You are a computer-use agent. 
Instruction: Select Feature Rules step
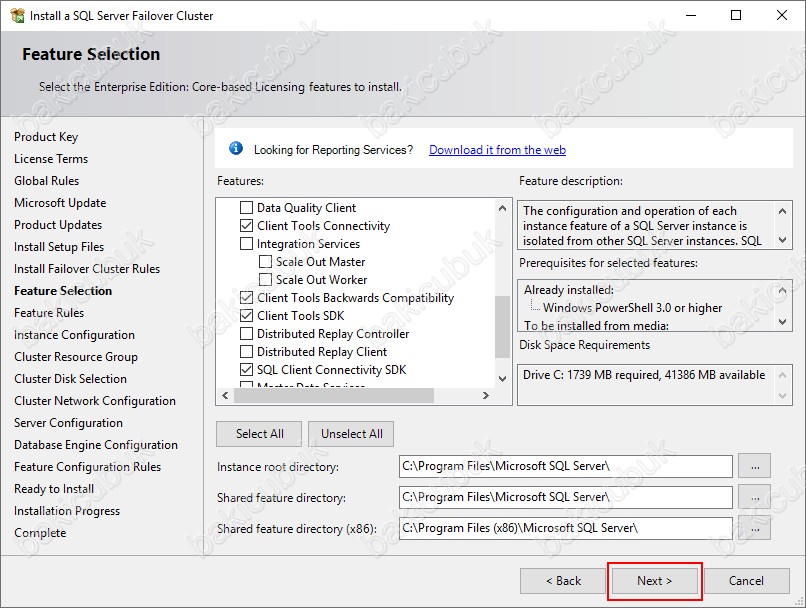pos(49,313)
